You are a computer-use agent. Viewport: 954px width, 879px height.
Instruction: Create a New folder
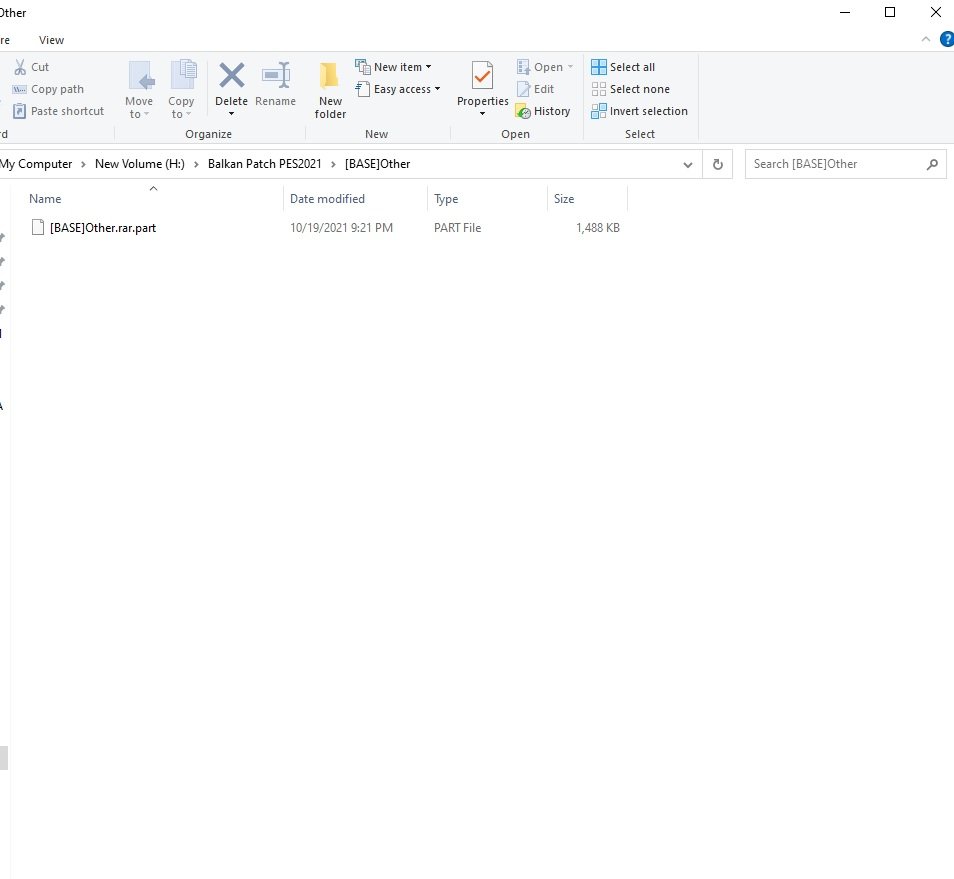(330, 89)
